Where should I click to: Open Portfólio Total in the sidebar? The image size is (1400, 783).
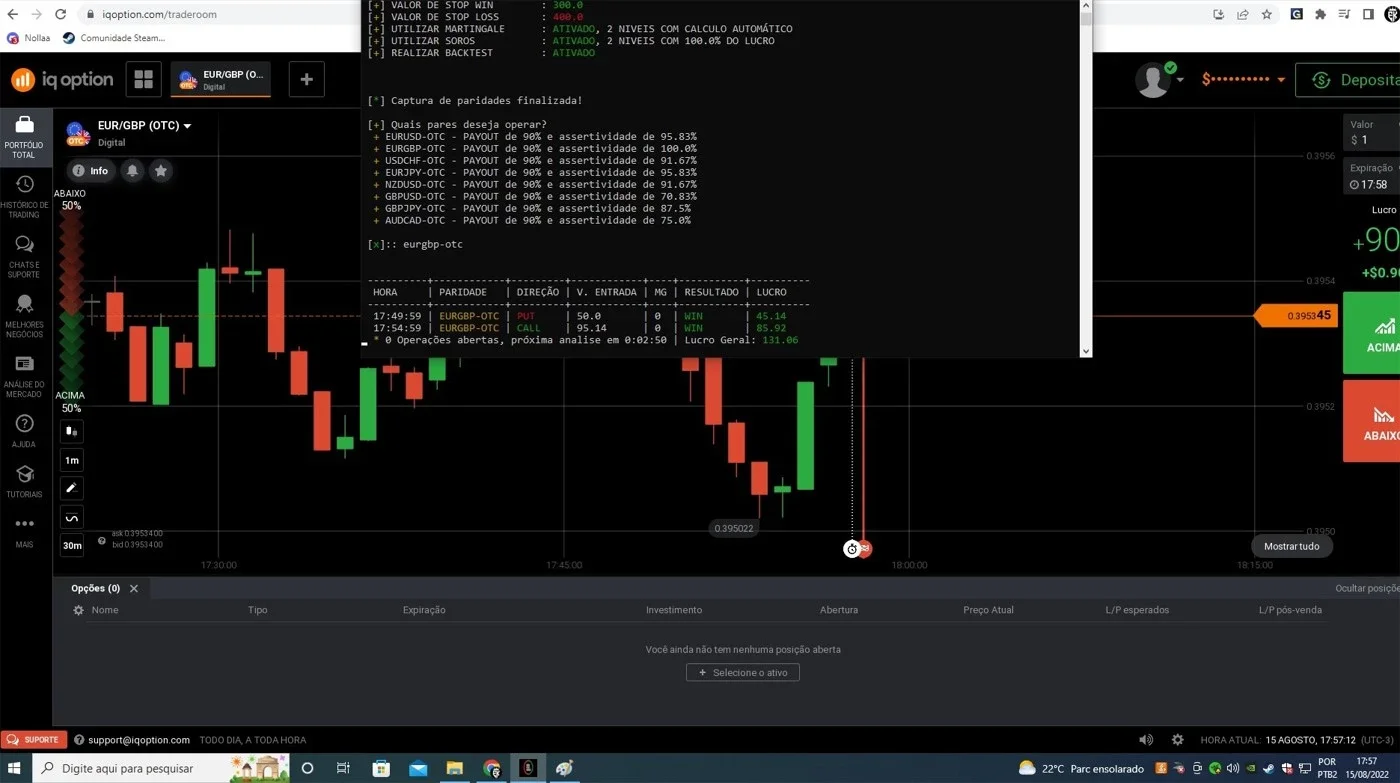click(x=24, y=137)
